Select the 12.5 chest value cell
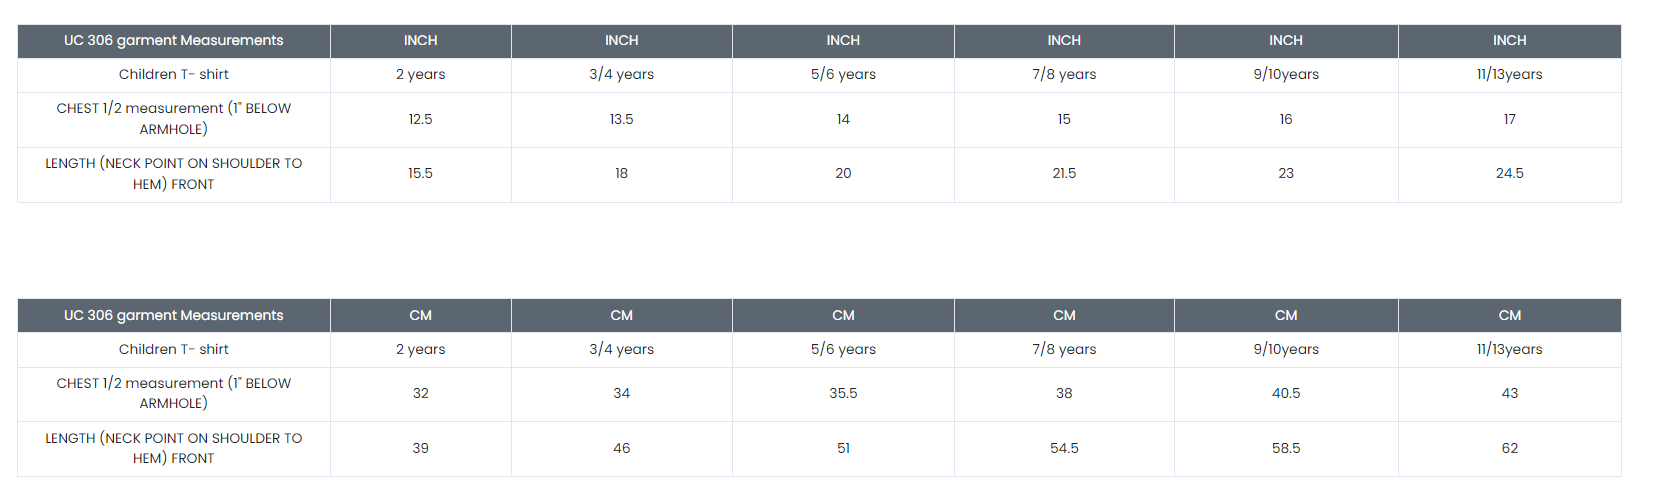This screenshot has width=1656, height=495. [420, 119]
